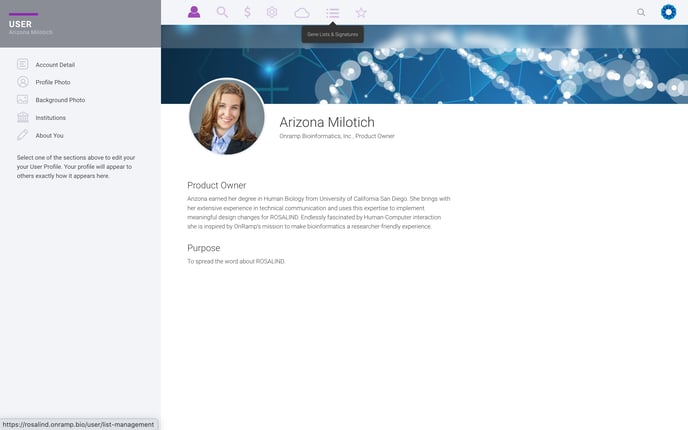Viewport: 688px width, 430px height.
Task: Click the magnifier icon in the purple navigation row
Action: tap(222, 12)
